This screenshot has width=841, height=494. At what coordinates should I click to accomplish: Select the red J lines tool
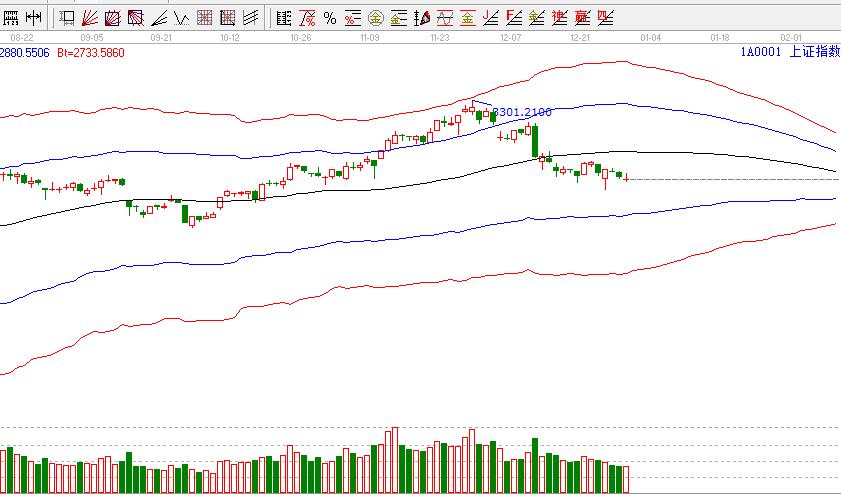click(x=490, y=17)
